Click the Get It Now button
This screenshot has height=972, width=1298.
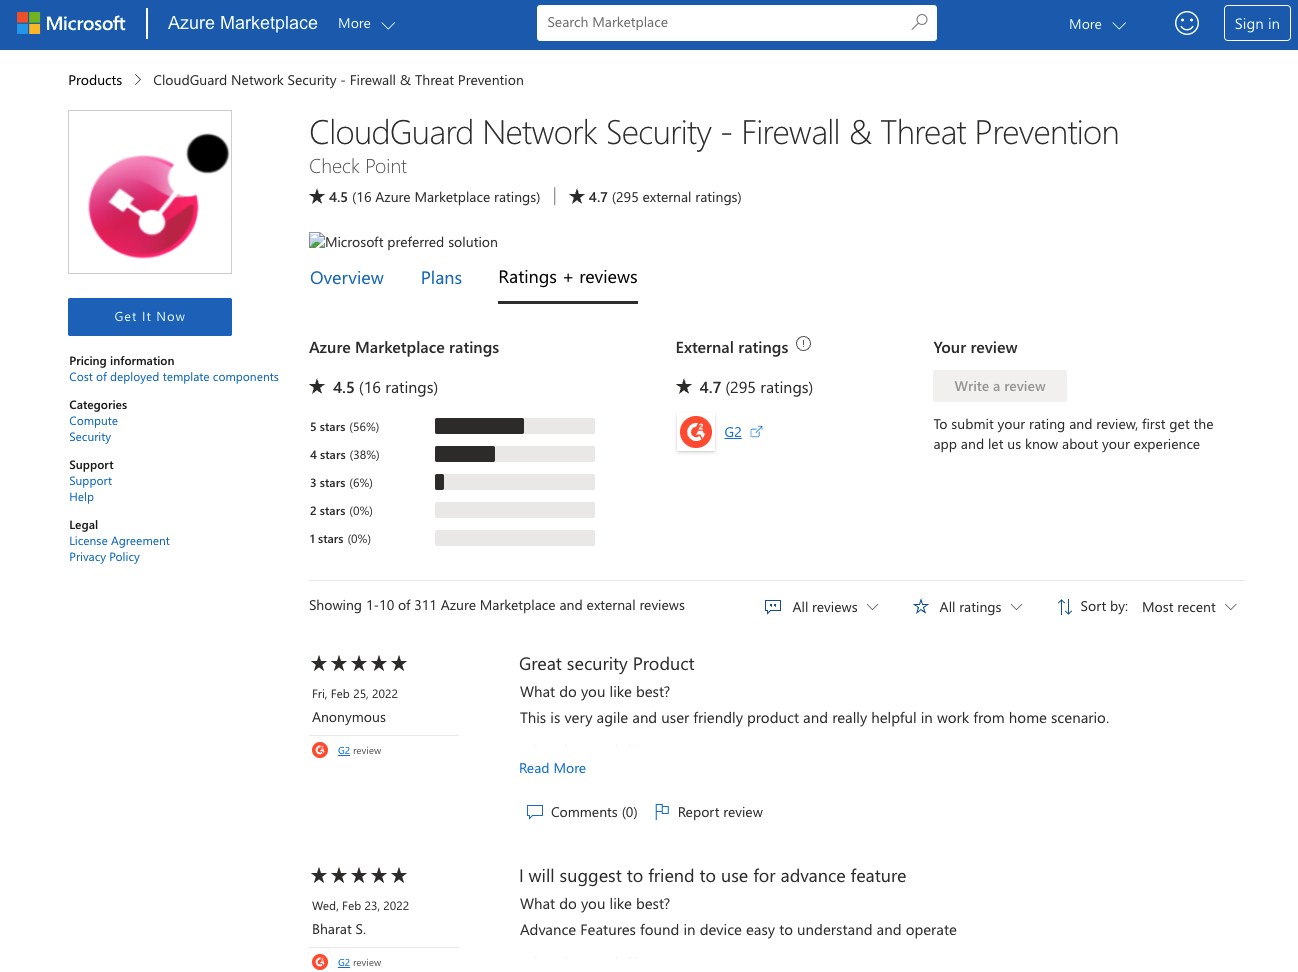[150, 317]
